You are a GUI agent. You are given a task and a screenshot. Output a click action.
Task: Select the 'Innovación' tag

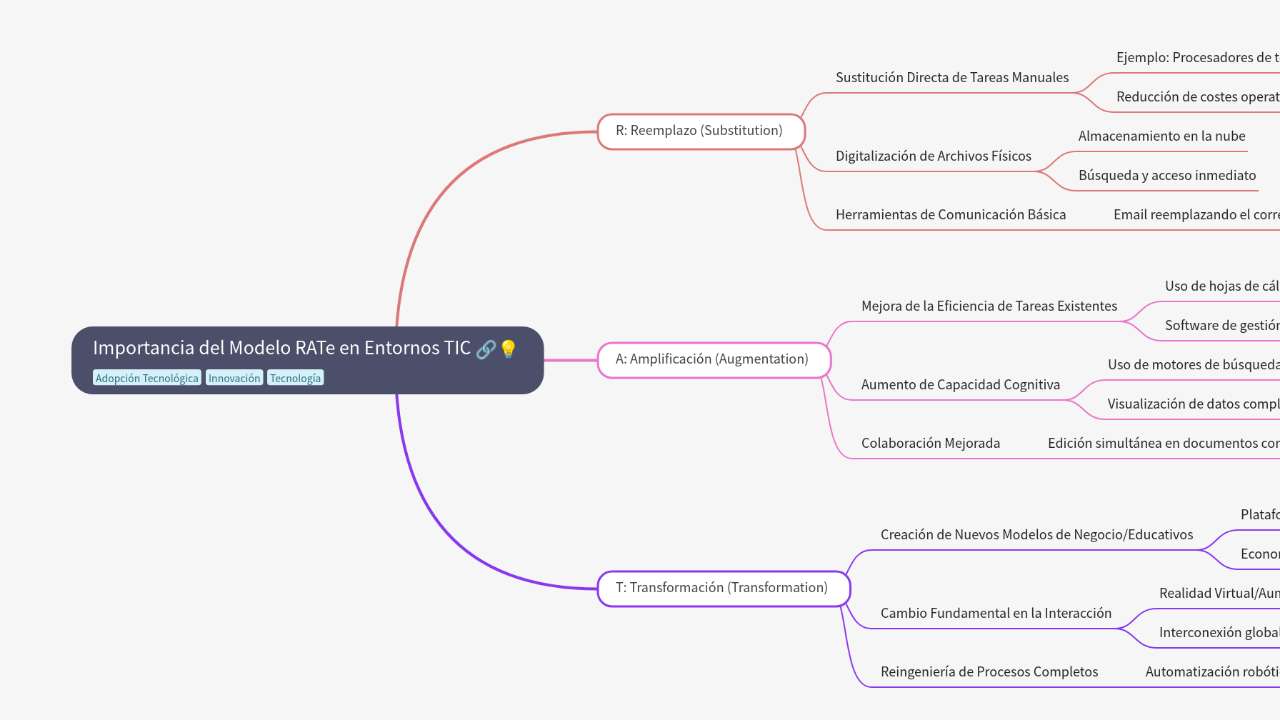(235, 378)
